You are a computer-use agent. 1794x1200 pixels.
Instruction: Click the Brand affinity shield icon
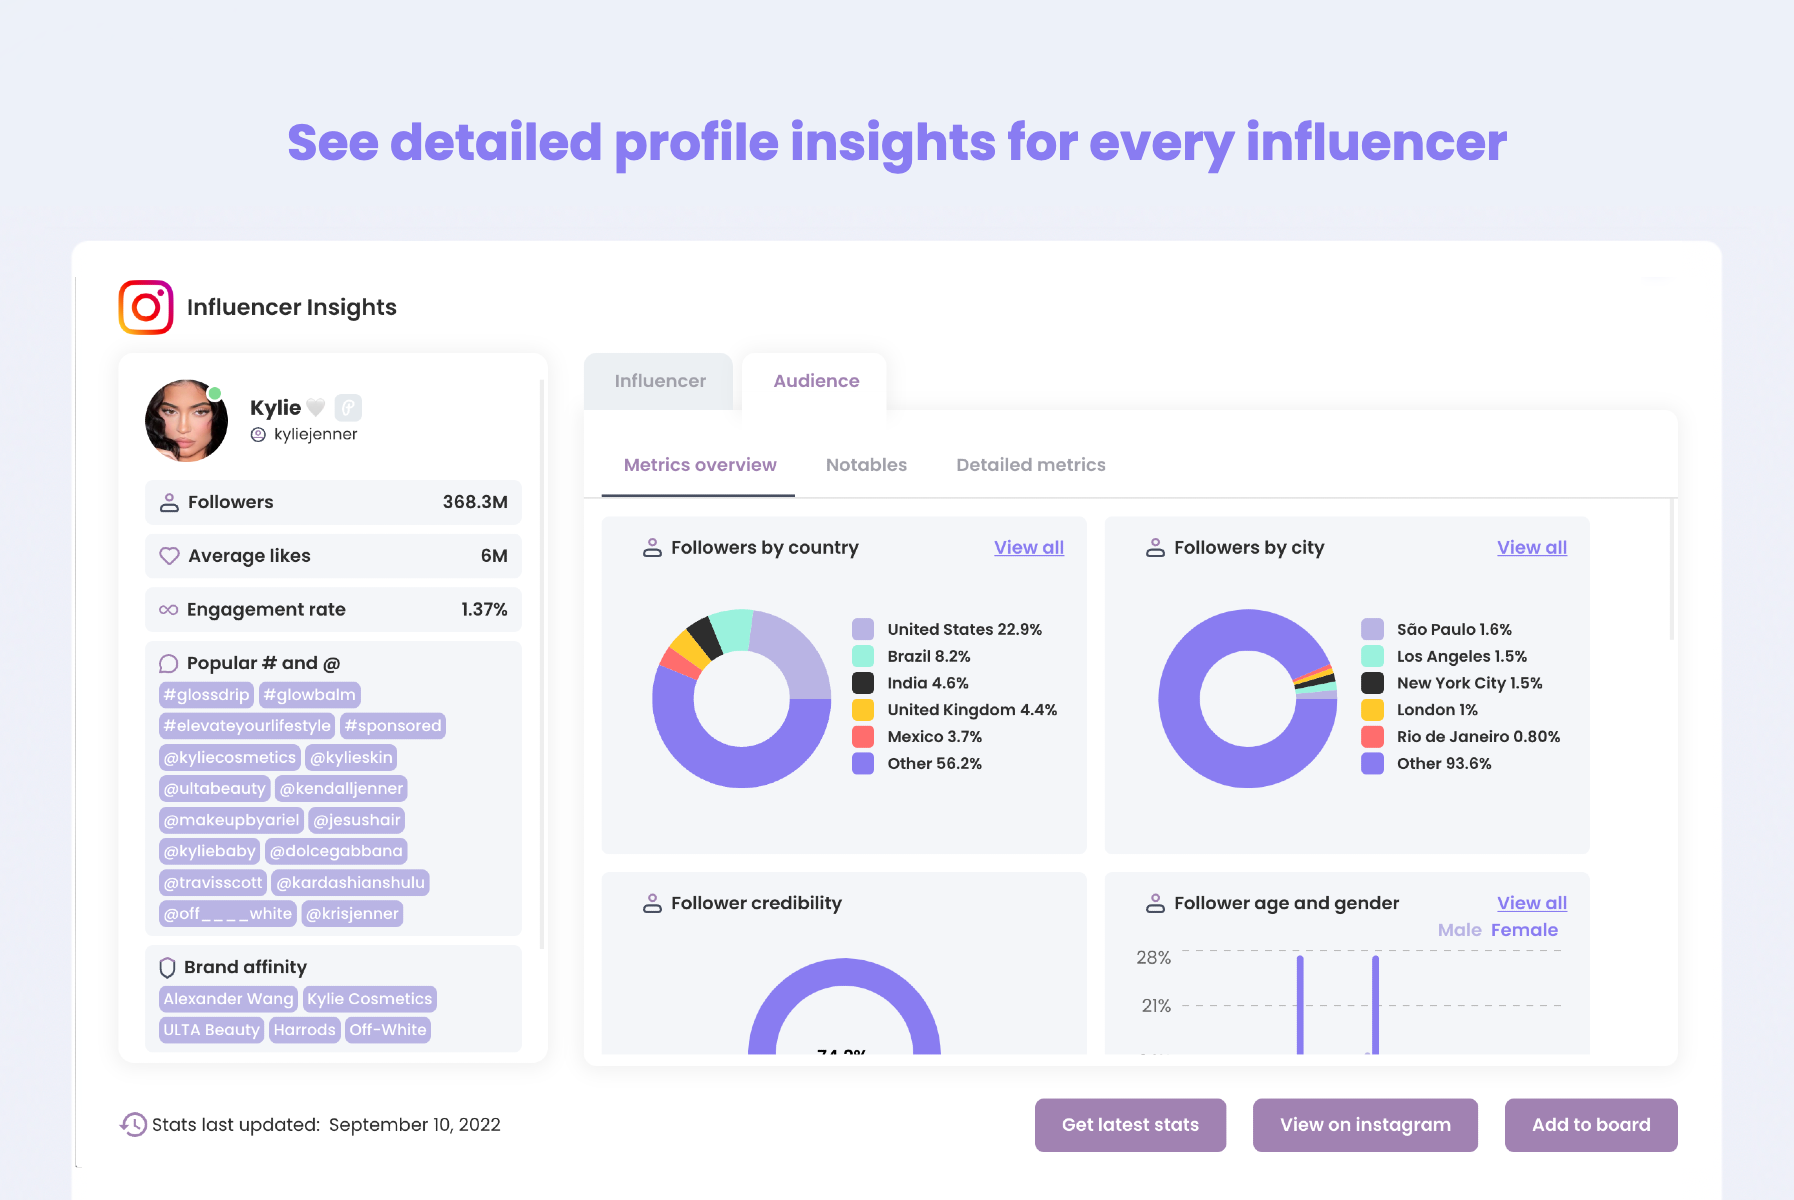(167, 967)
